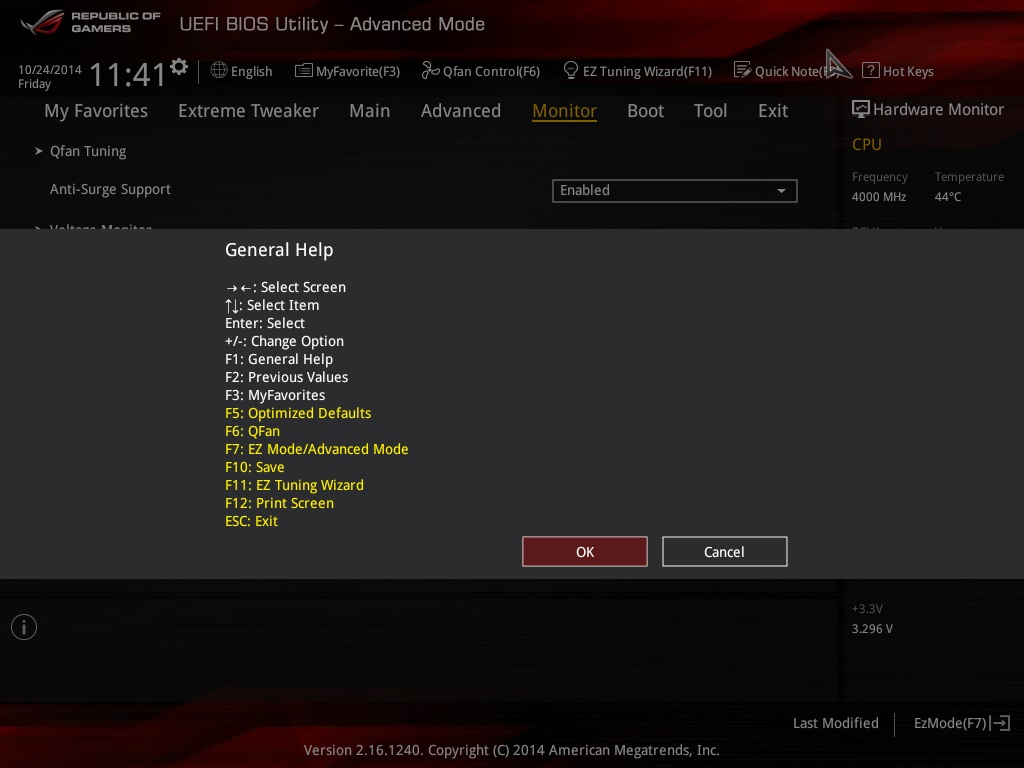
Task: Click the 'F12: Print Screen' help line
Action: coord(280,503)
